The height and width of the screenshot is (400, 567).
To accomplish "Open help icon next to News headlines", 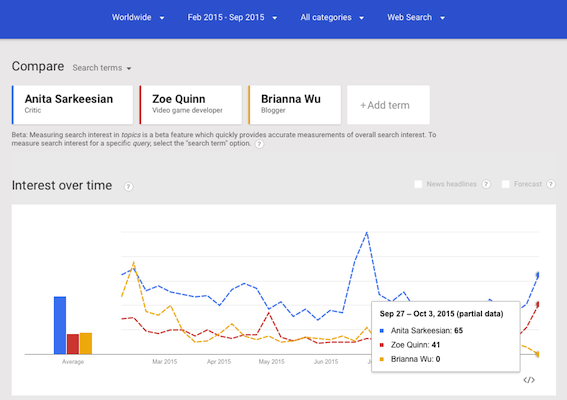I will tap(486, 184).
